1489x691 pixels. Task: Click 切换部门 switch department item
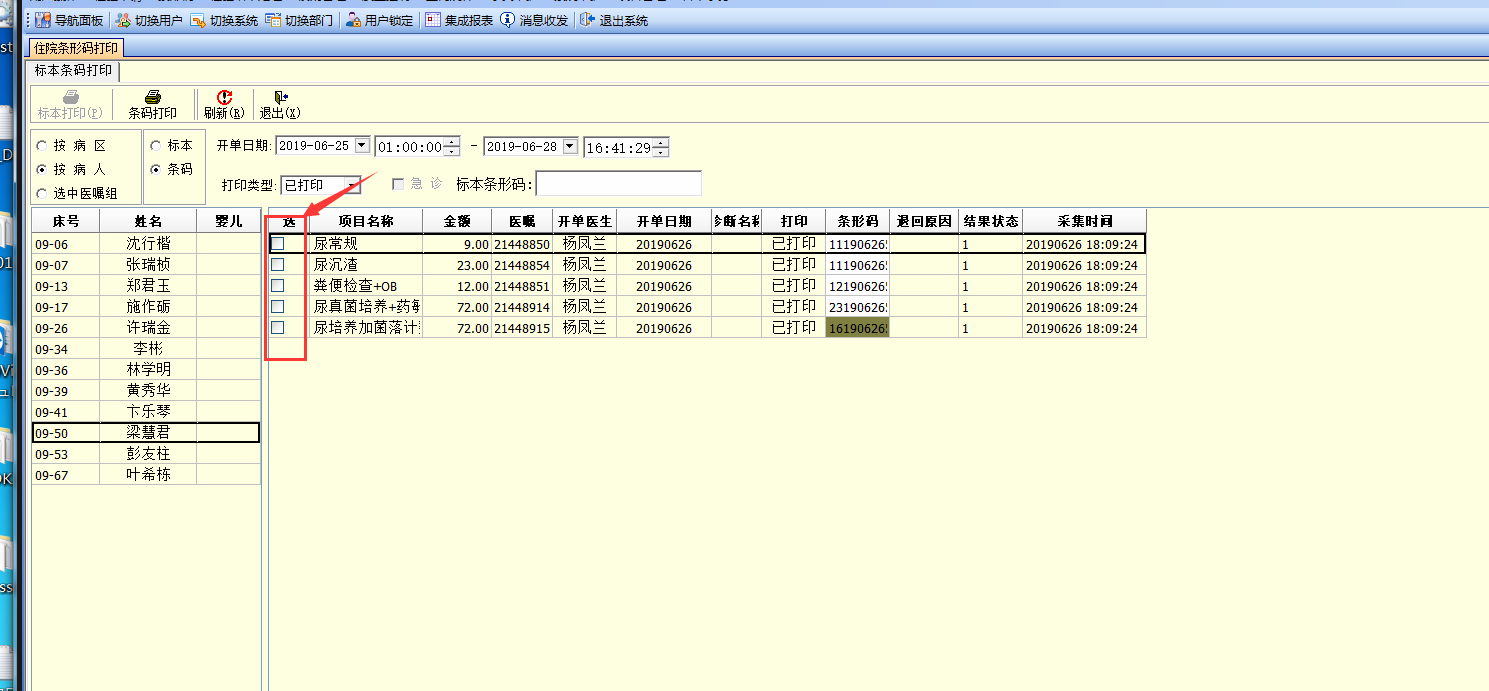click(299, 20)
